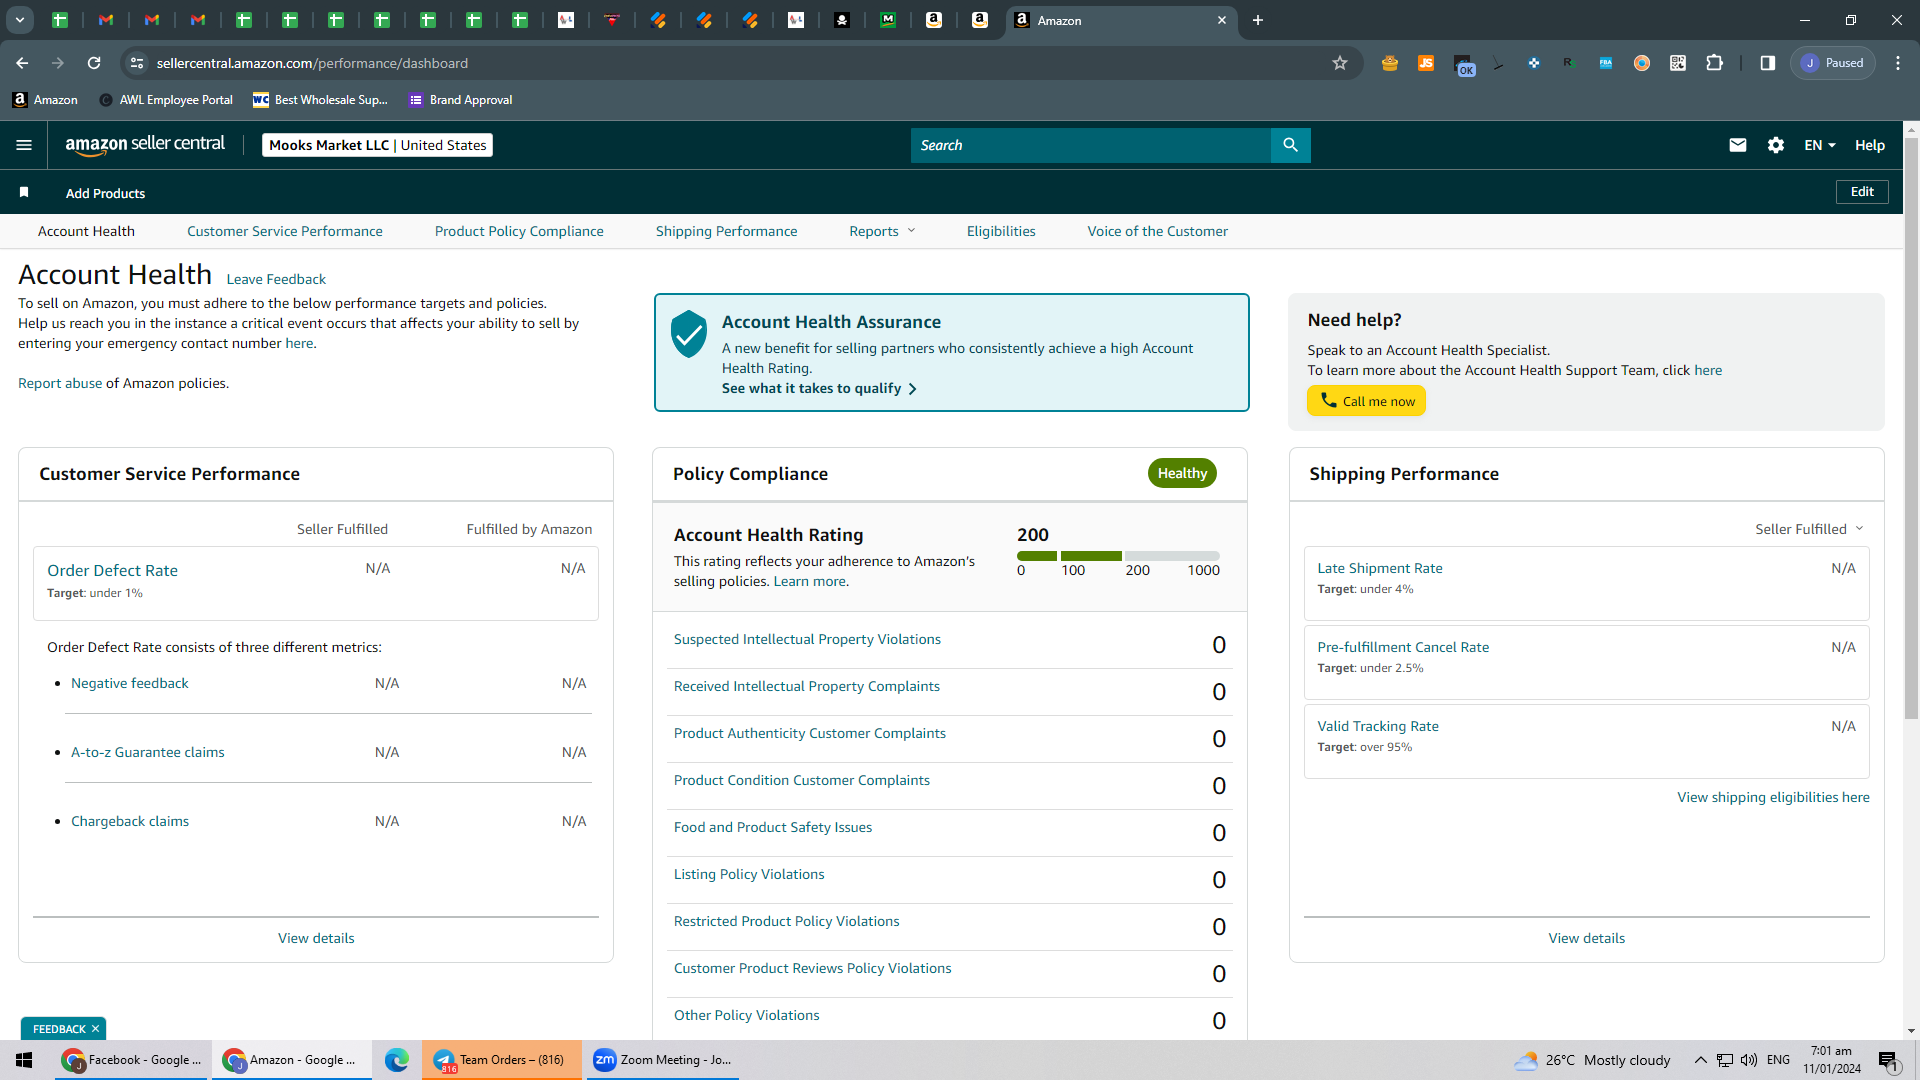
Task: Open Voice of the Customer tab
Action: click(1157, 231)
